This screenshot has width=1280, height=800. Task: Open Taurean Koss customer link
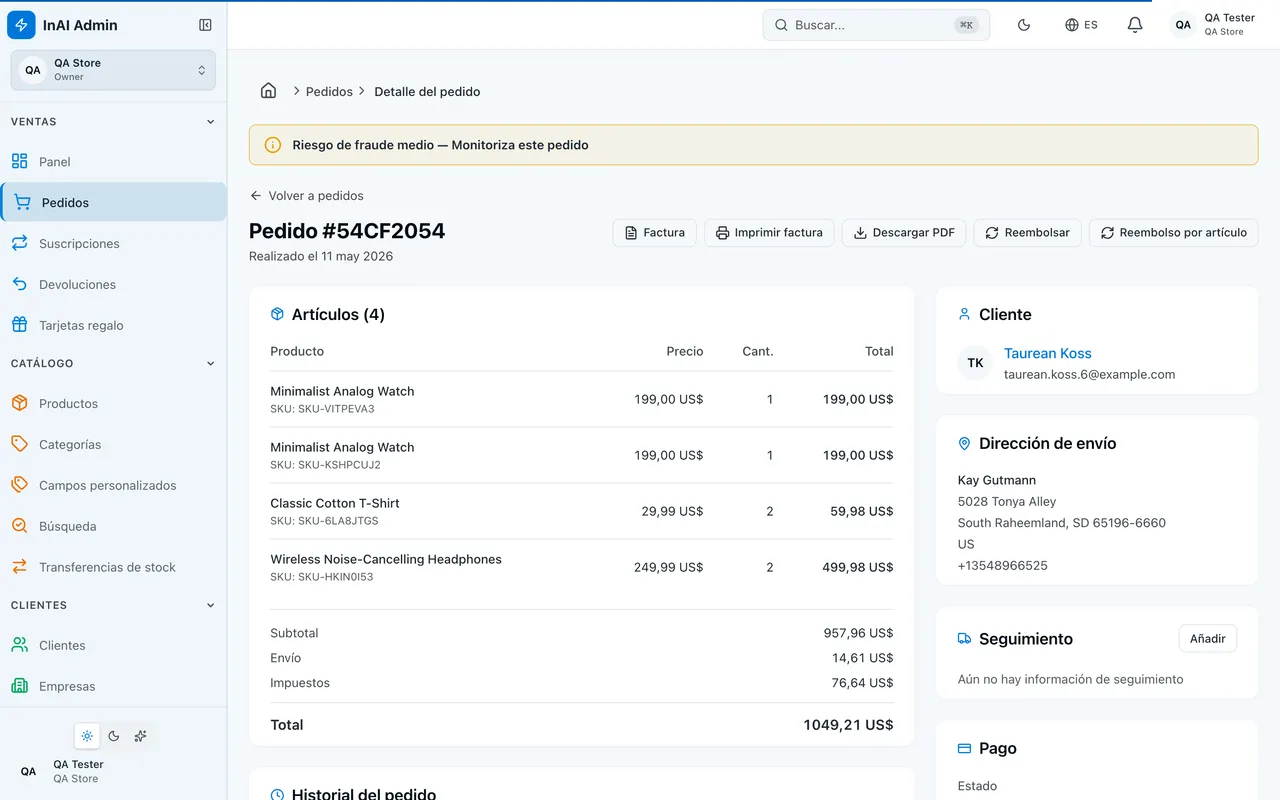point(1048,353)
